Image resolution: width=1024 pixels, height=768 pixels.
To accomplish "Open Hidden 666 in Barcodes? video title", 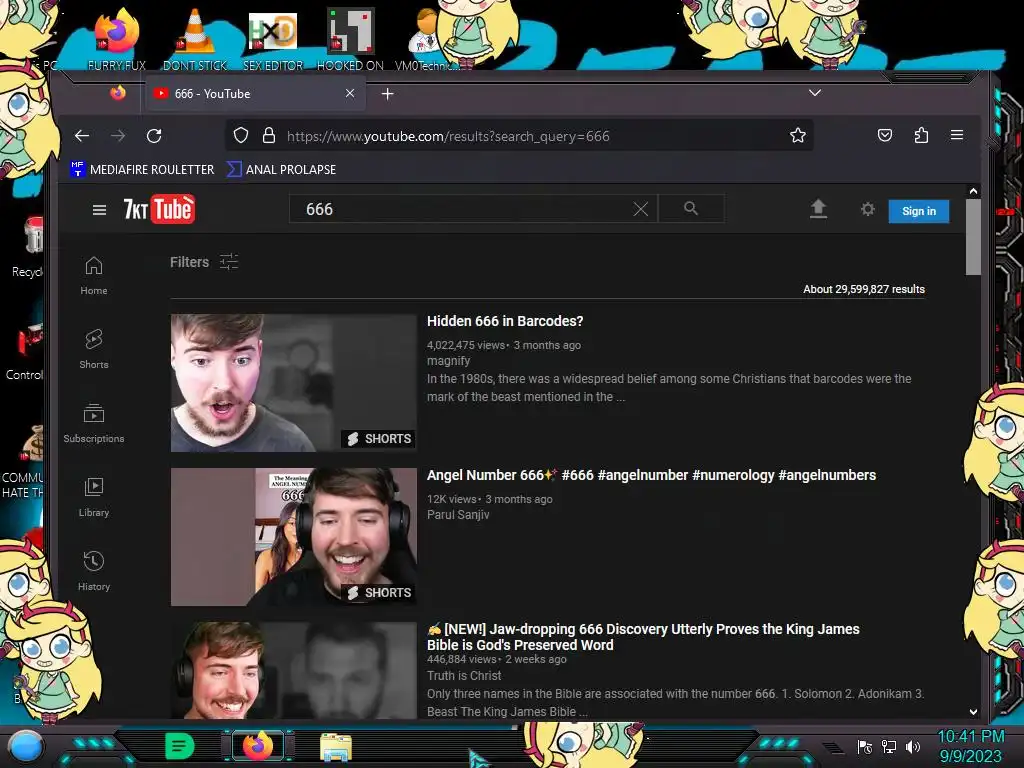I will coord(505,321).
